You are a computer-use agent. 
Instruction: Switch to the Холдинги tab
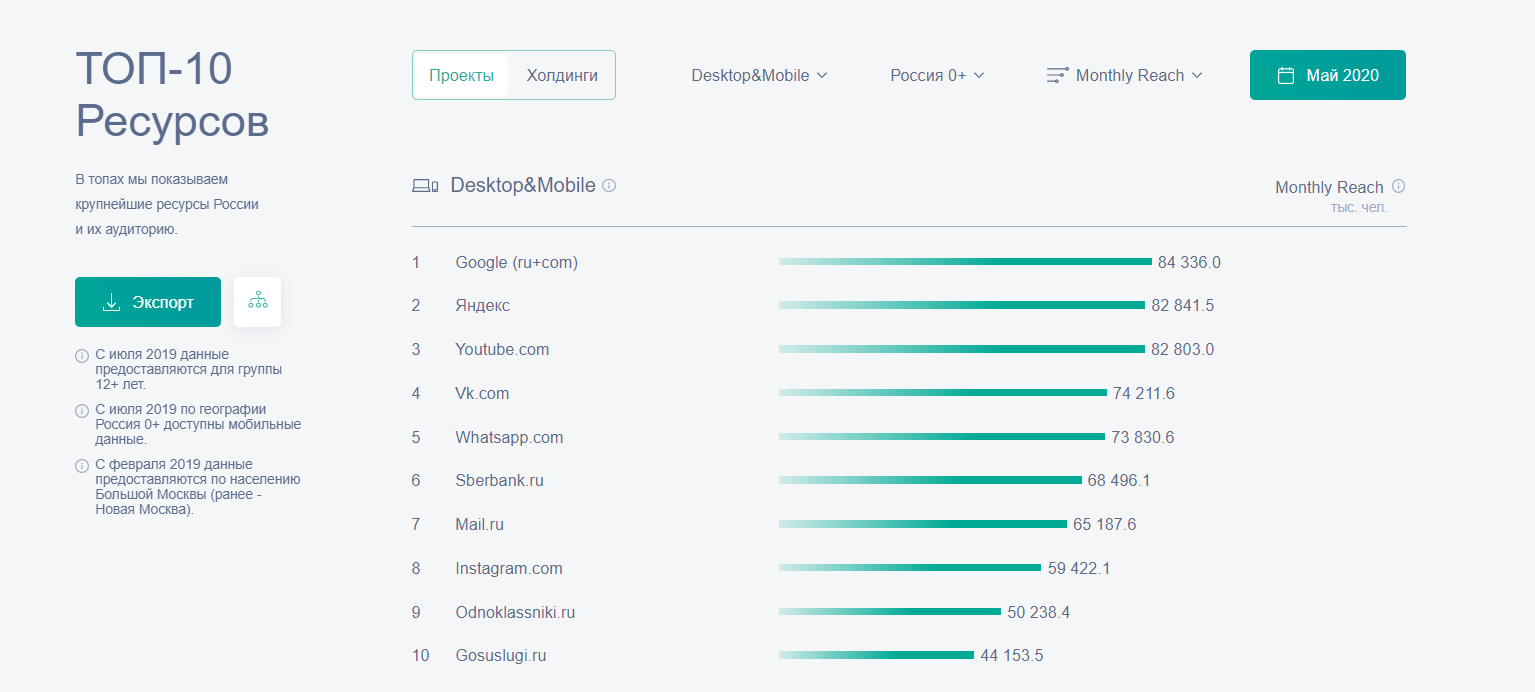(562, 75)
